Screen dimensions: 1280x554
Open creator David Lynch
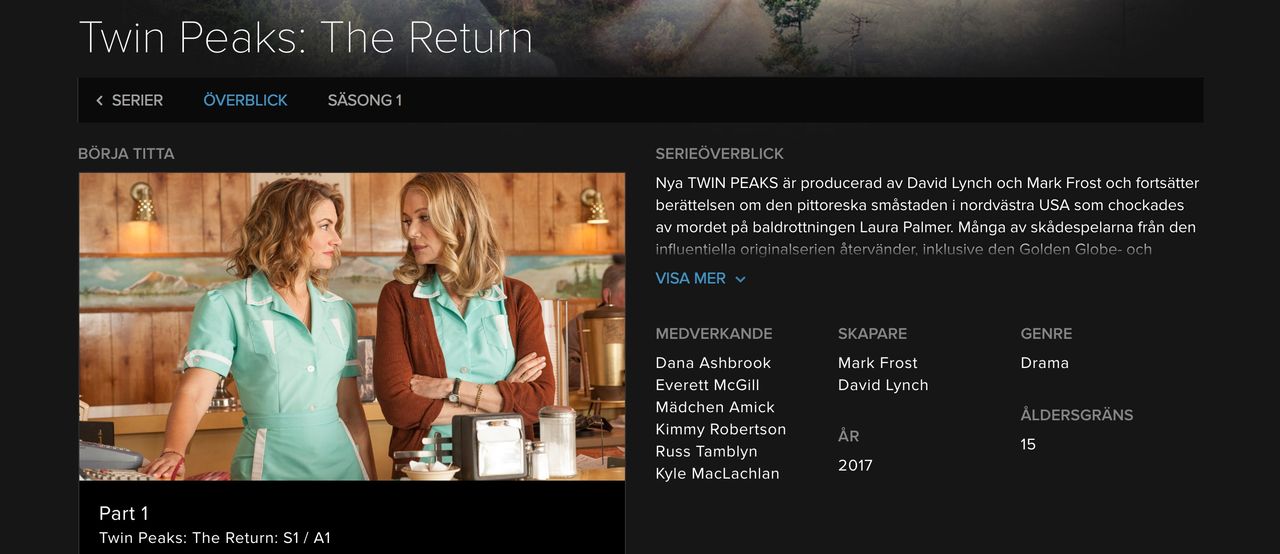tap(883, 385)
